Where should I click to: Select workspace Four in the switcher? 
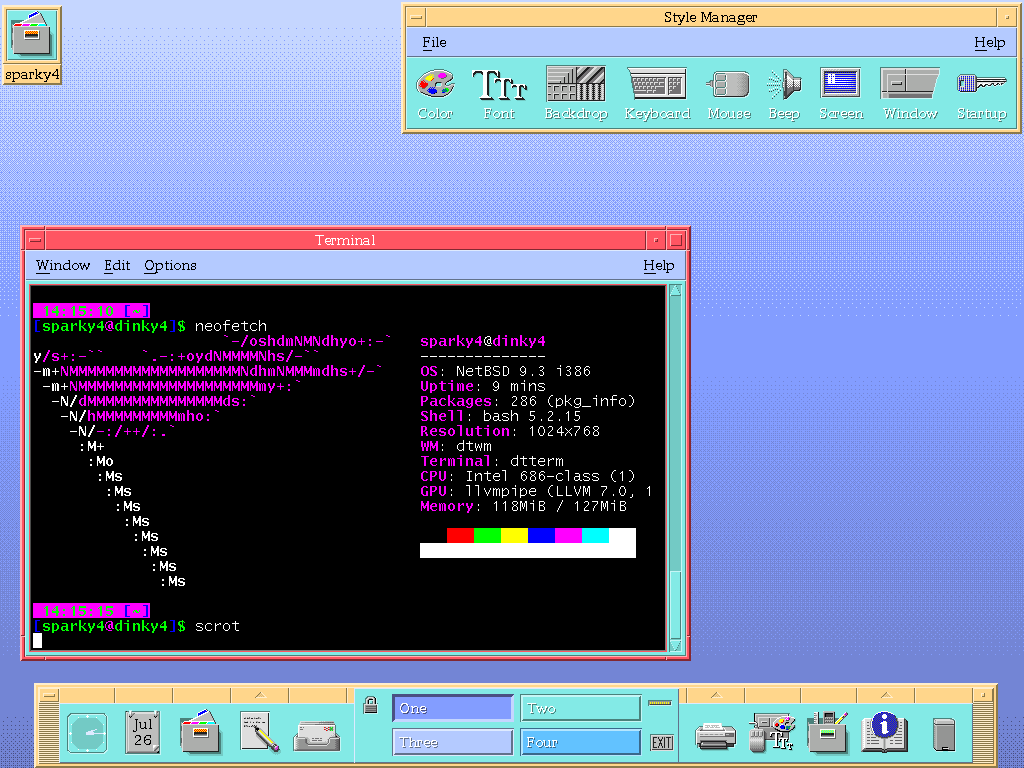(x=580, y=742)
